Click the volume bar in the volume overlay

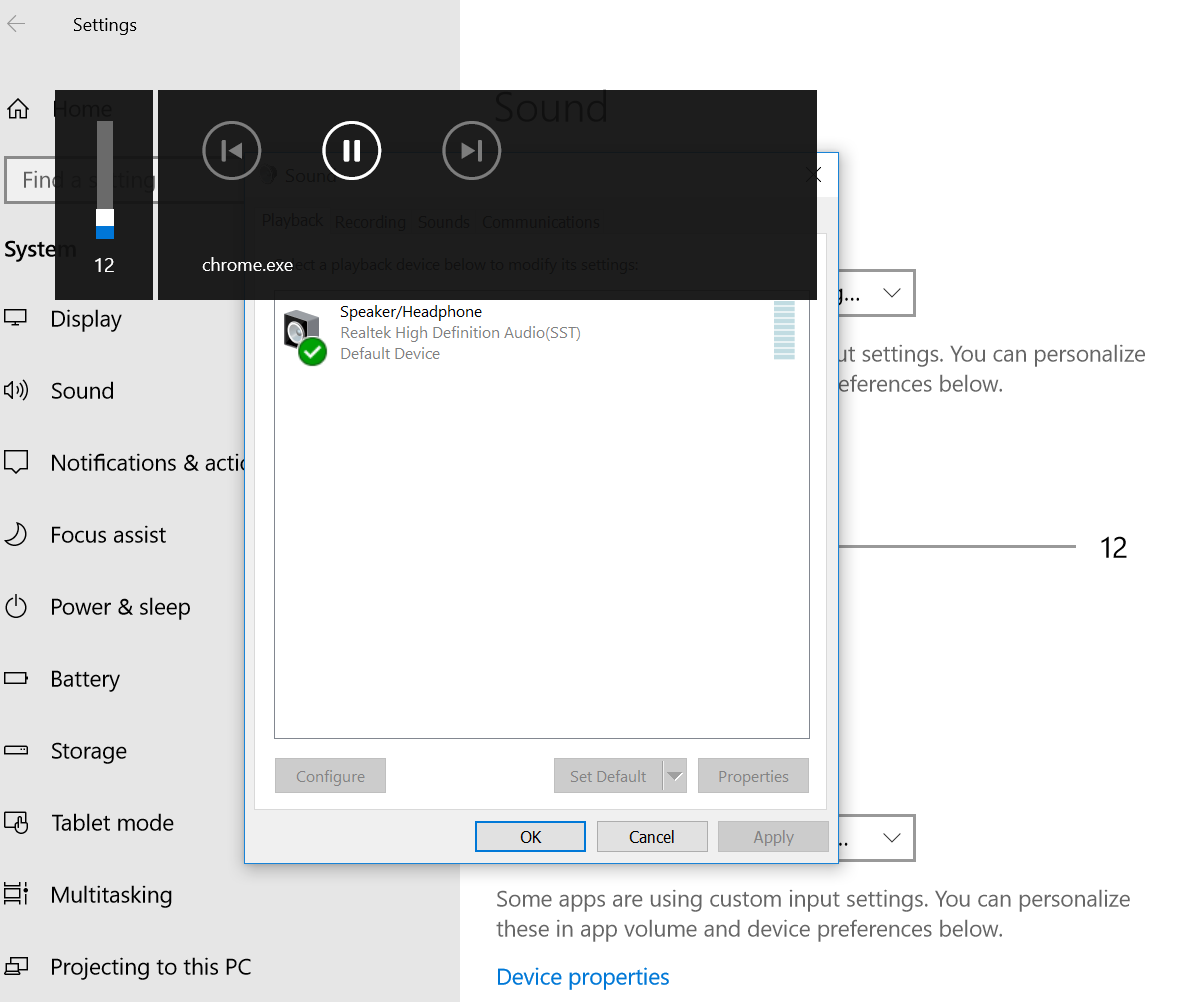coord(105,180)
